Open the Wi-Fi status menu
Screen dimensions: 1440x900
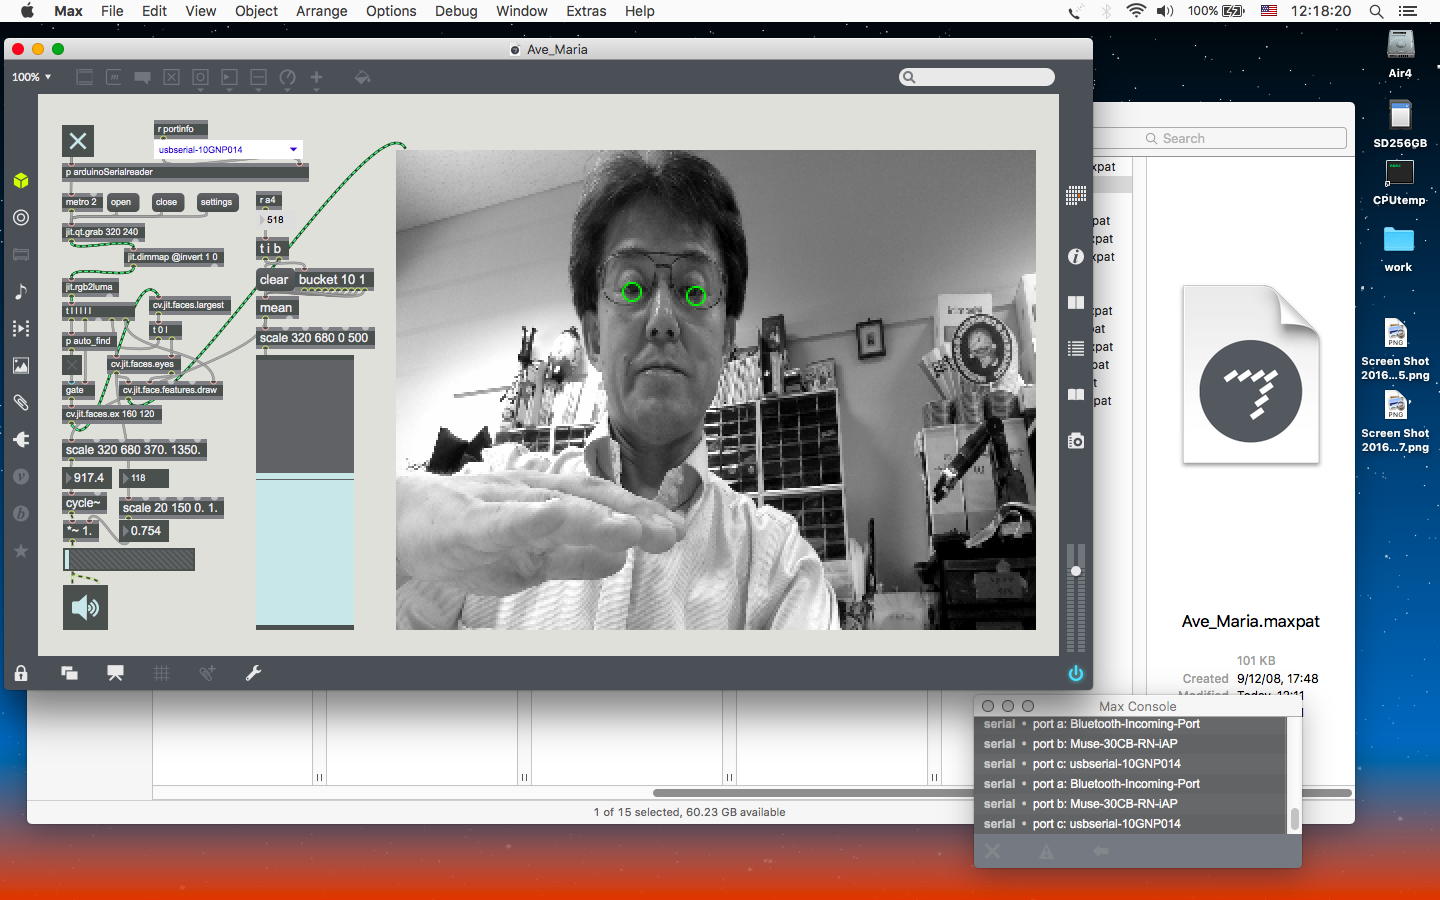(x=1136, y=11)
